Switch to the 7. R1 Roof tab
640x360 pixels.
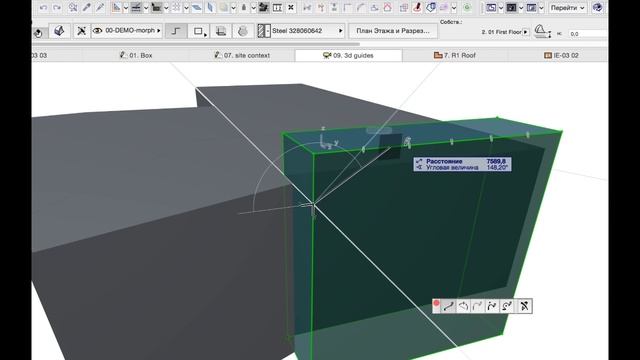click(x=455, y=55)
